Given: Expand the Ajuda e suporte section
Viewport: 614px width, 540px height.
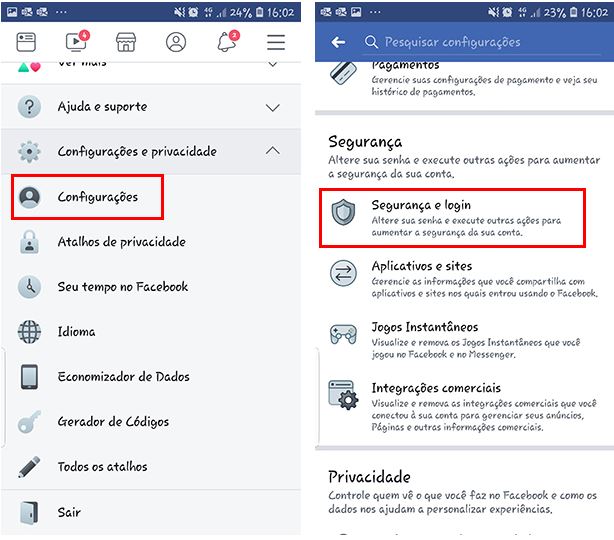Looking at the screenshot, I should [151, 107].
